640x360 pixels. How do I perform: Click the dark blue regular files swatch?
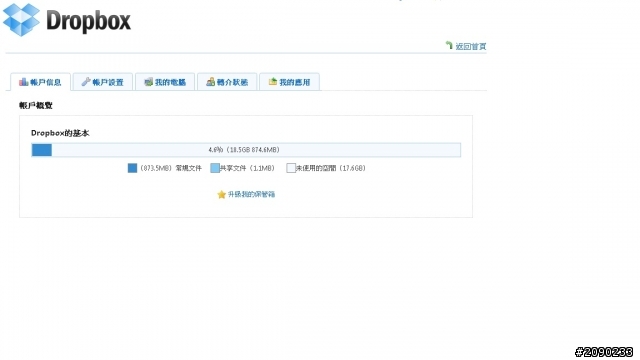coord(132,168)
